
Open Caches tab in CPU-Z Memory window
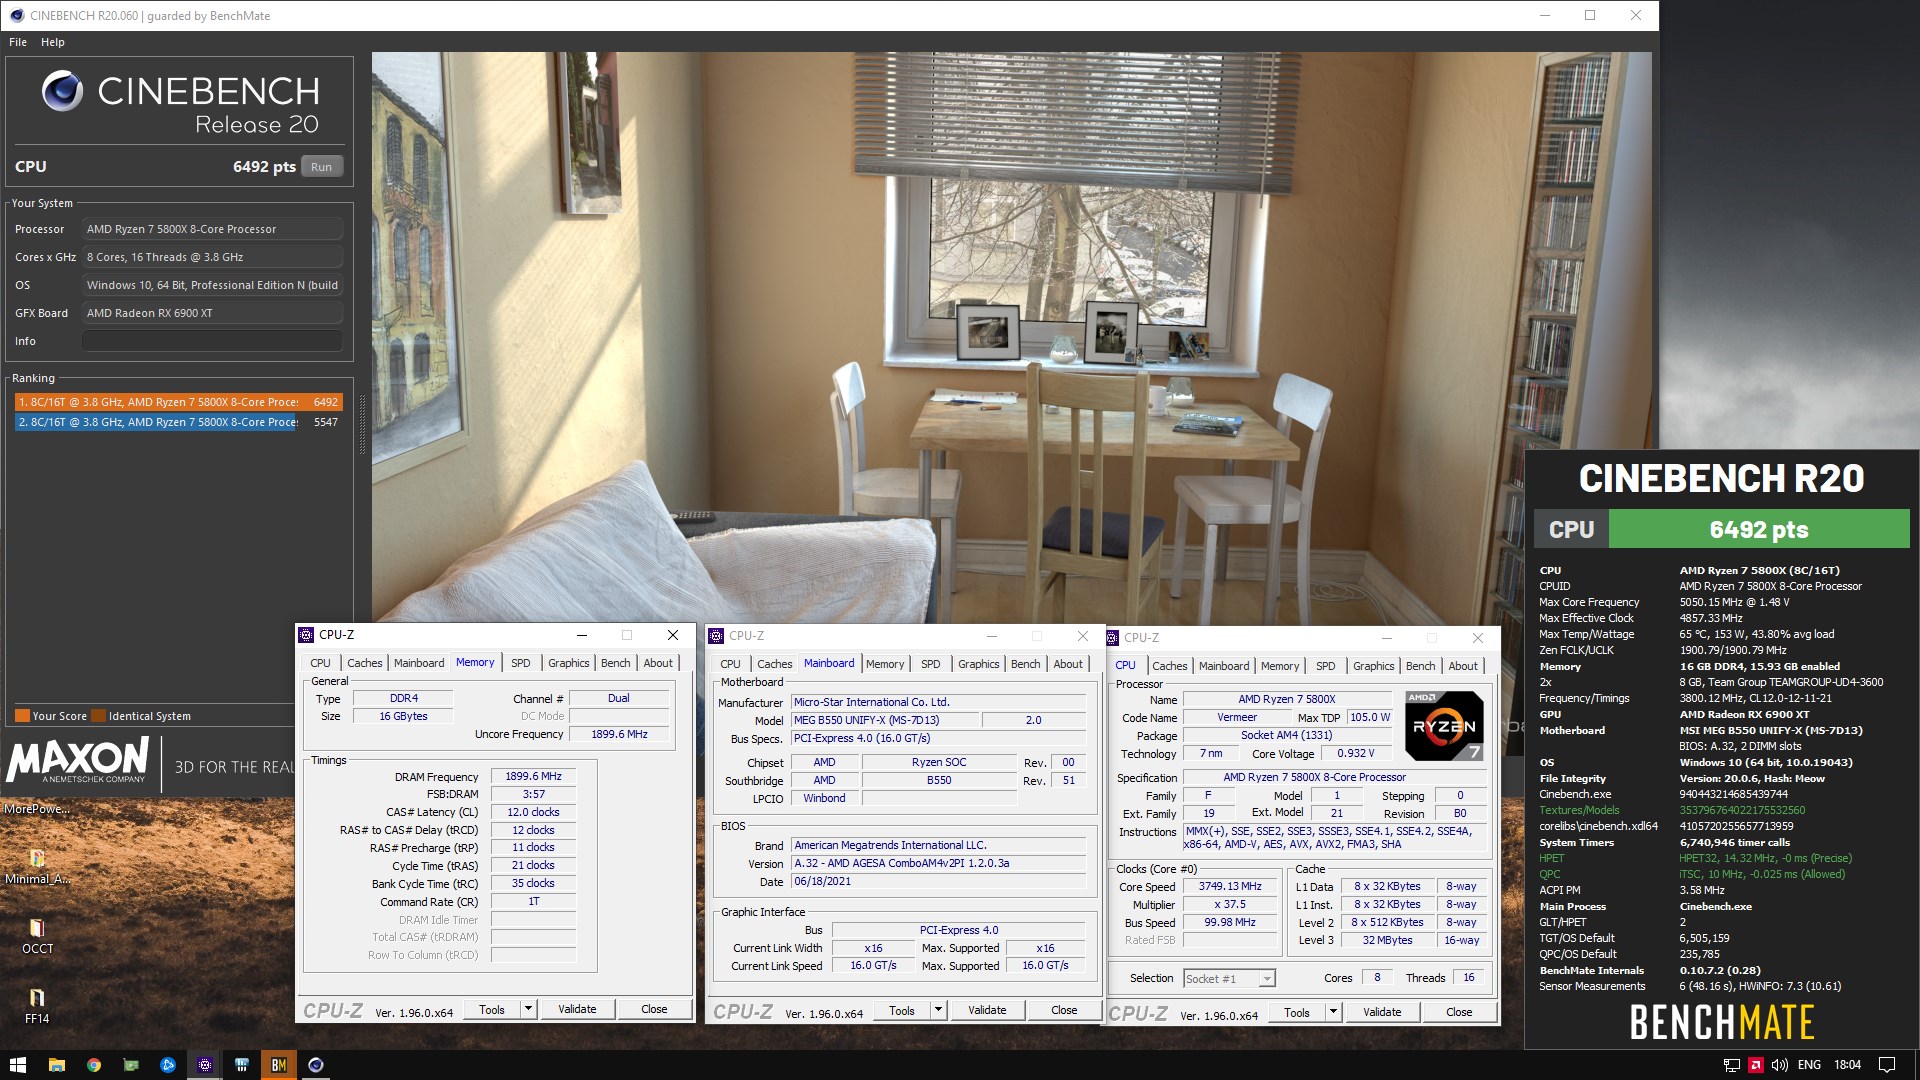[x=364, y=663]
